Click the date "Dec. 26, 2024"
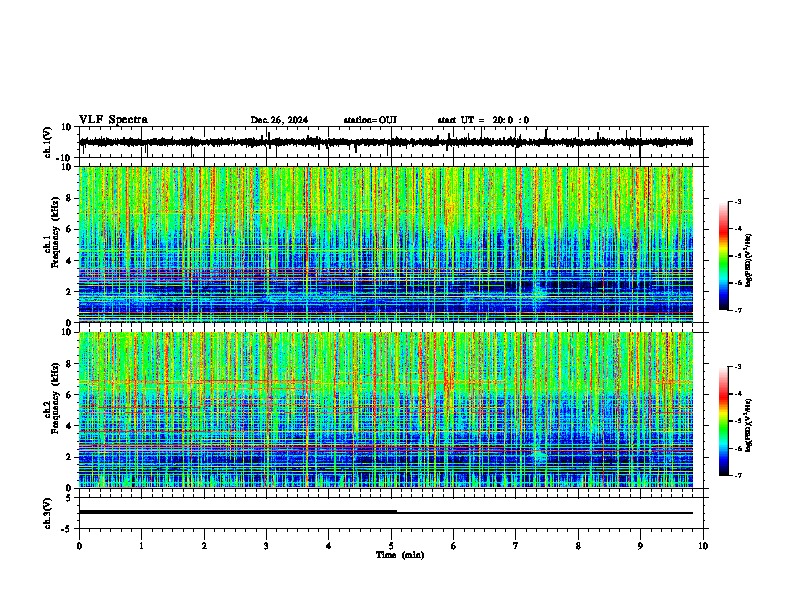792x612 pixels. [x=279, y=120]
